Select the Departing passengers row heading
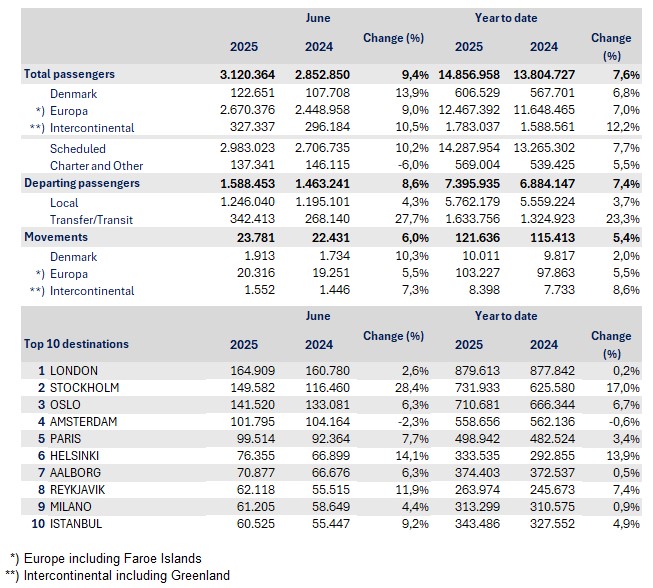Screen dimensions: 653x588 [x=81, y=183]
